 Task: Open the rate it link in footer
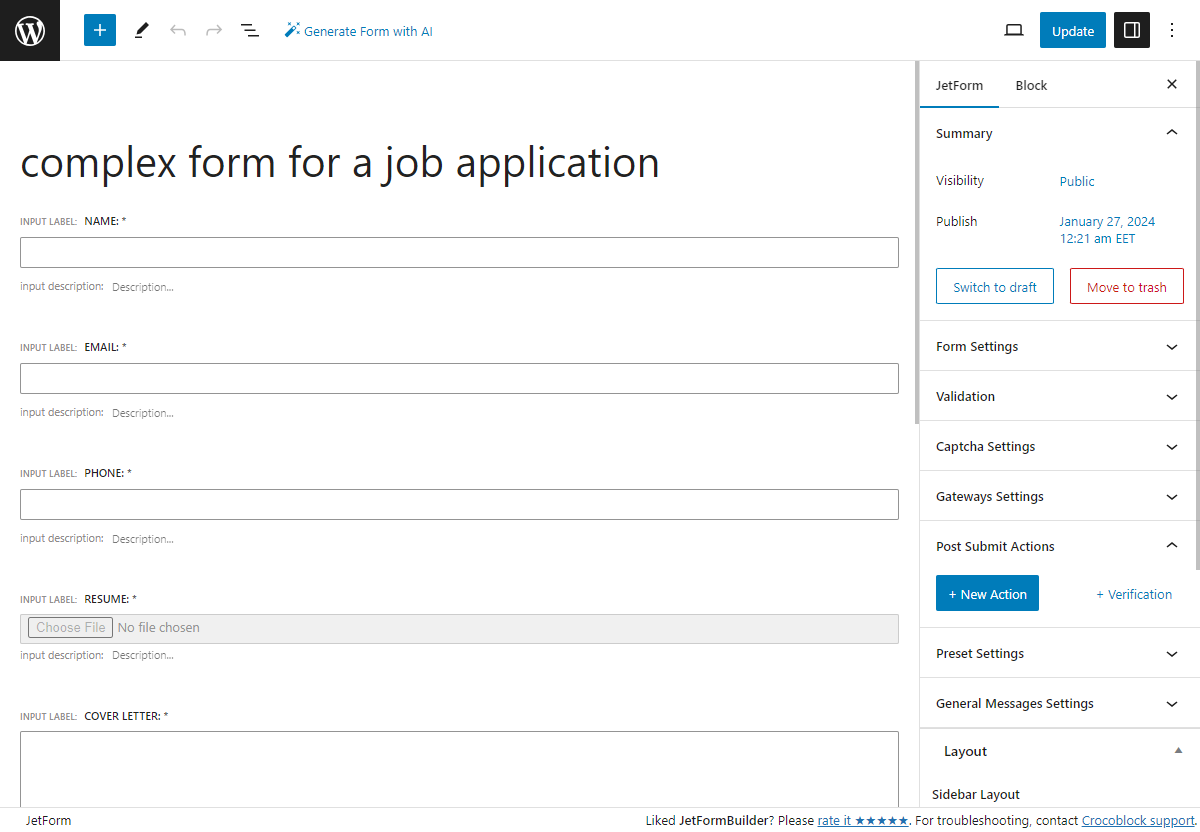(834, 820)
